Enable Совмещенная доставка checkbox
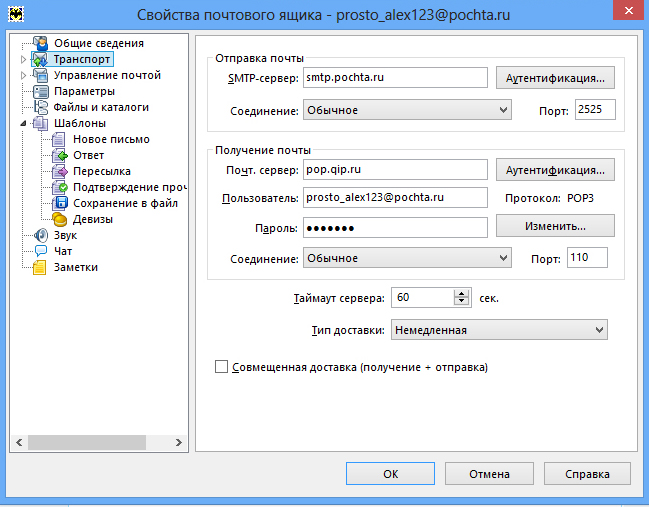The height and width of the screenshot is (507, 649). (222, 367)
